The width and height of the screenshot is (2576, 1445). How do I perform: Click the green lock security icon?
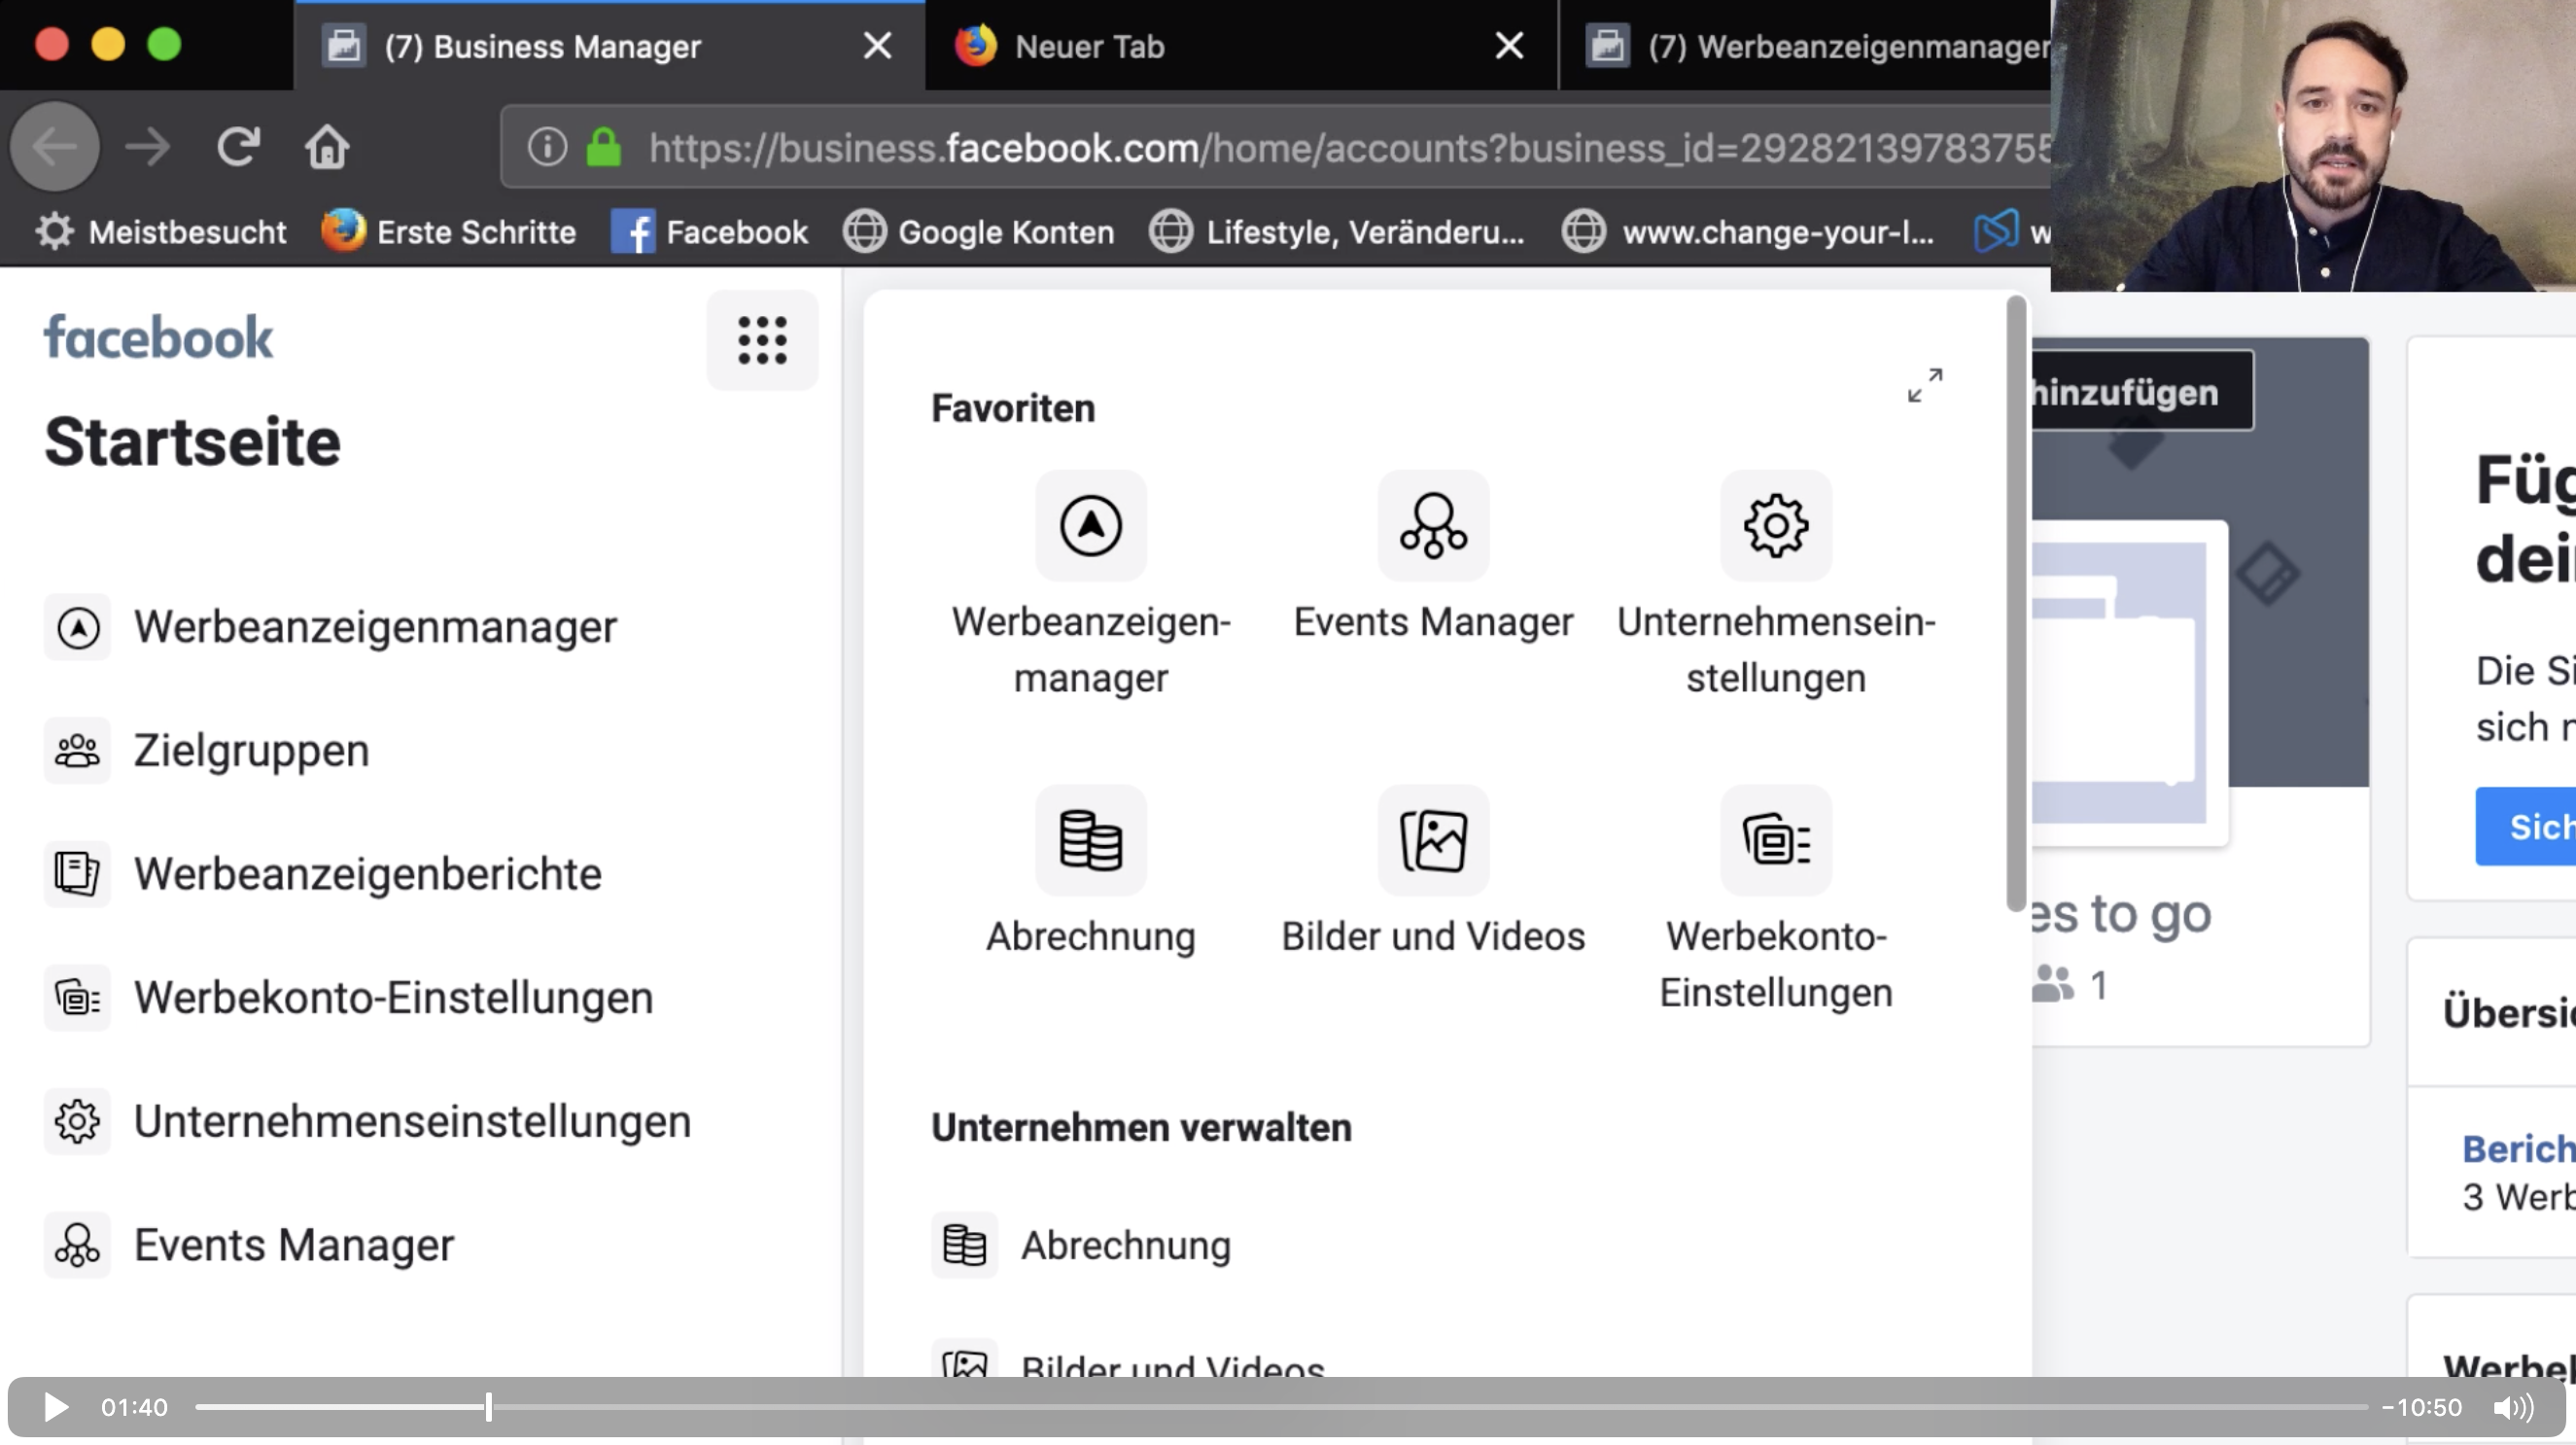tap(603, 147)
